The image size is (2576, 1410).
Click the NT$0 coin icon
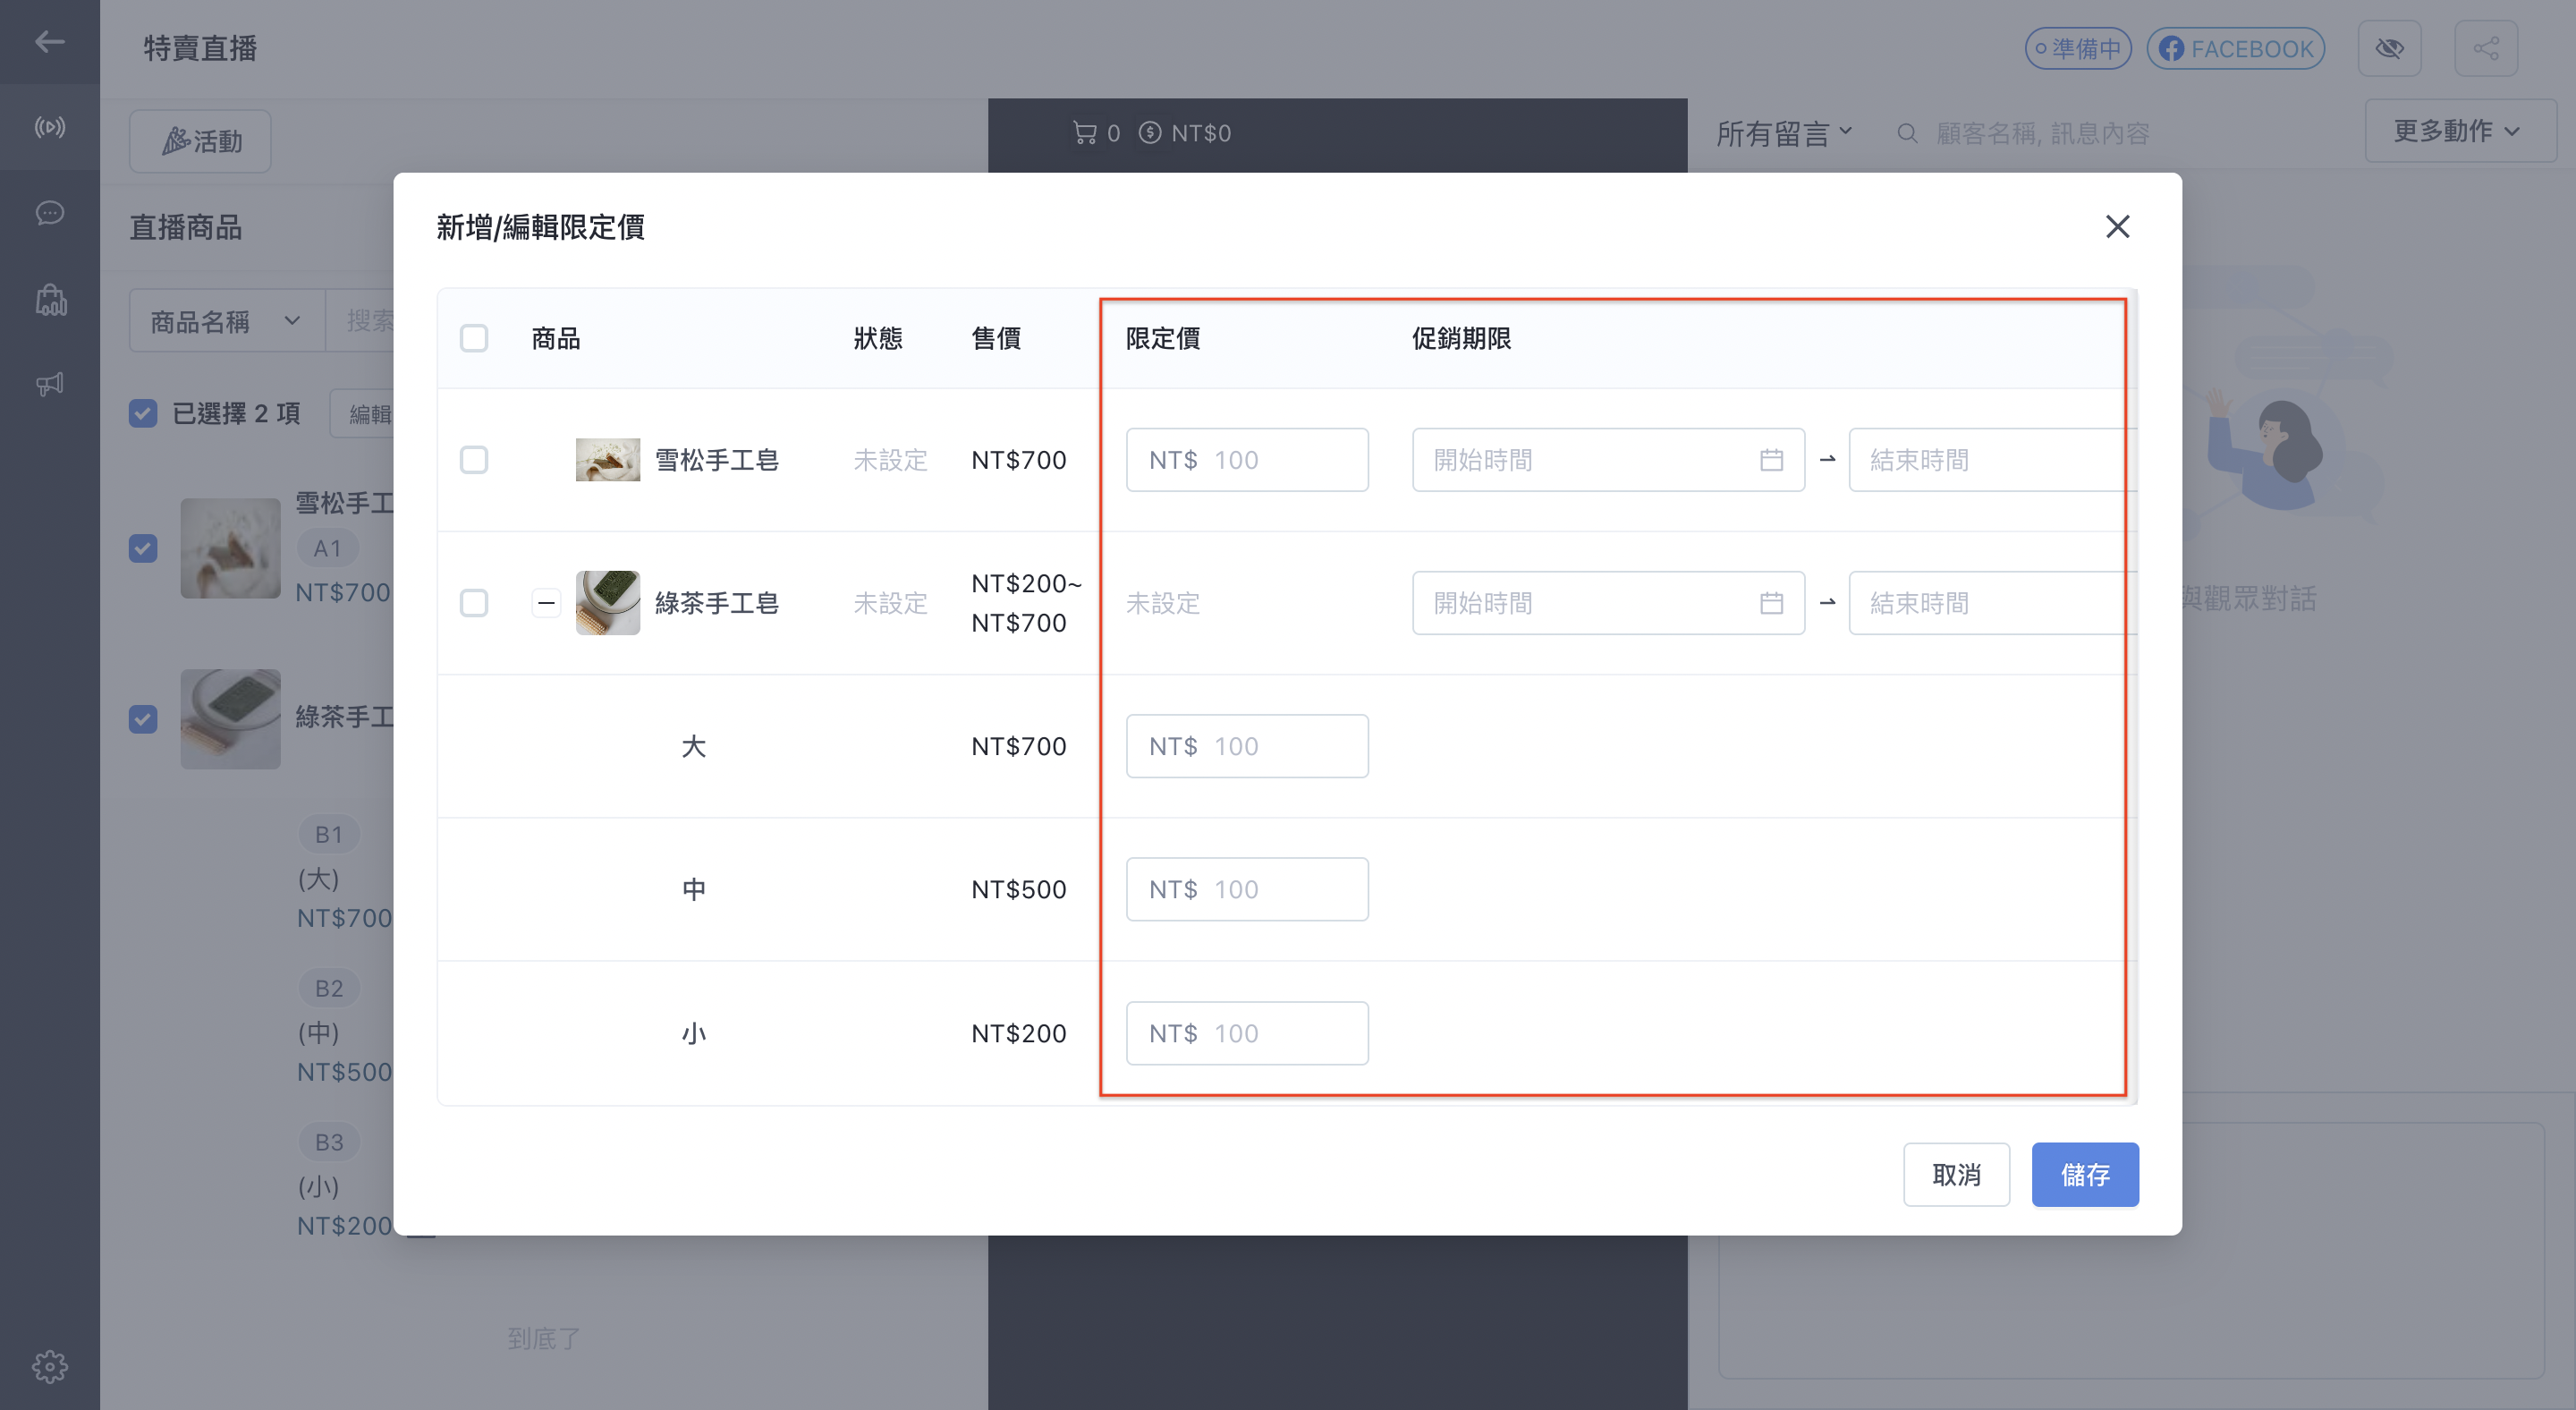click(x=1150, y=133)
